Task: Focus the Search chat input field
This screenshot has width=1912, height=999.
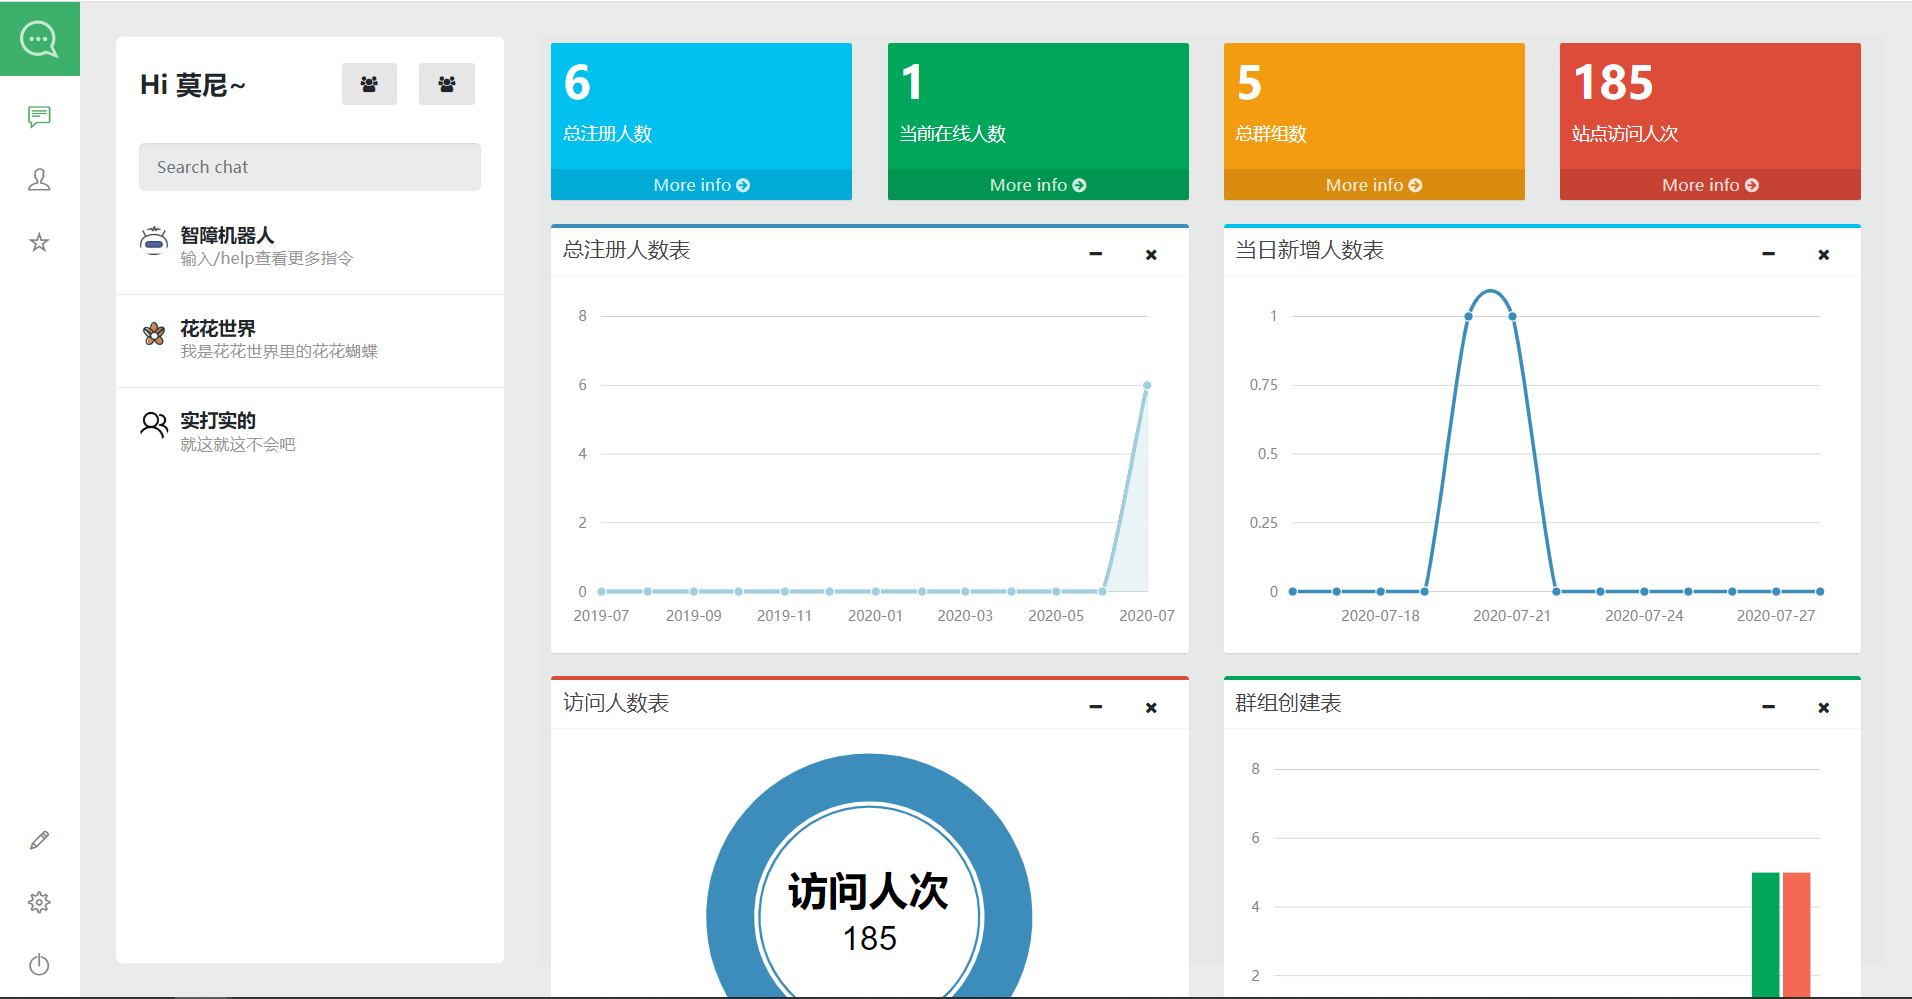Action: tap(310, 167)
